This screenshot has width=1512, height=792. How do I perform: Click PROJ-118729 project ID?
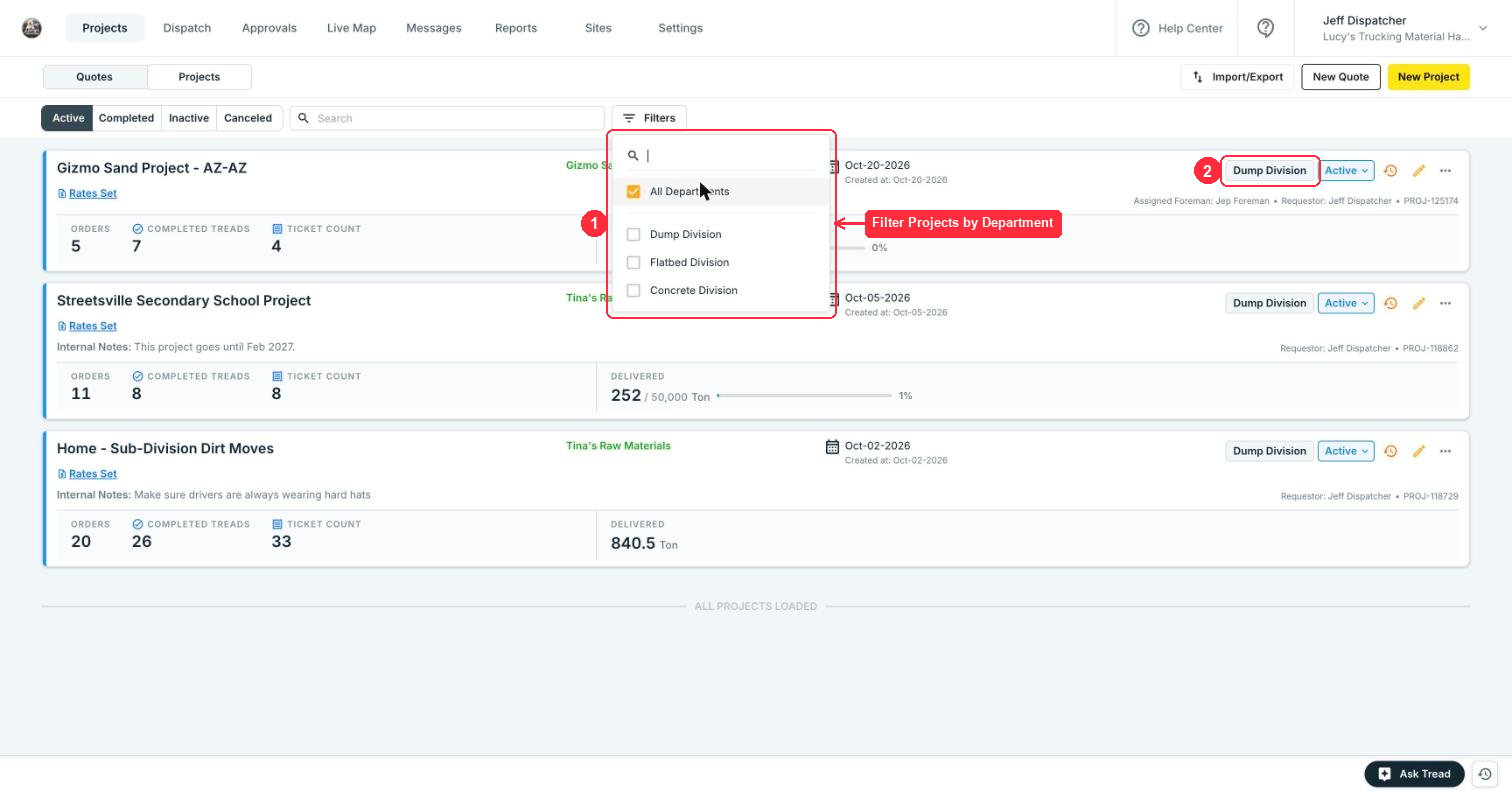click(x=1430, y=497)
